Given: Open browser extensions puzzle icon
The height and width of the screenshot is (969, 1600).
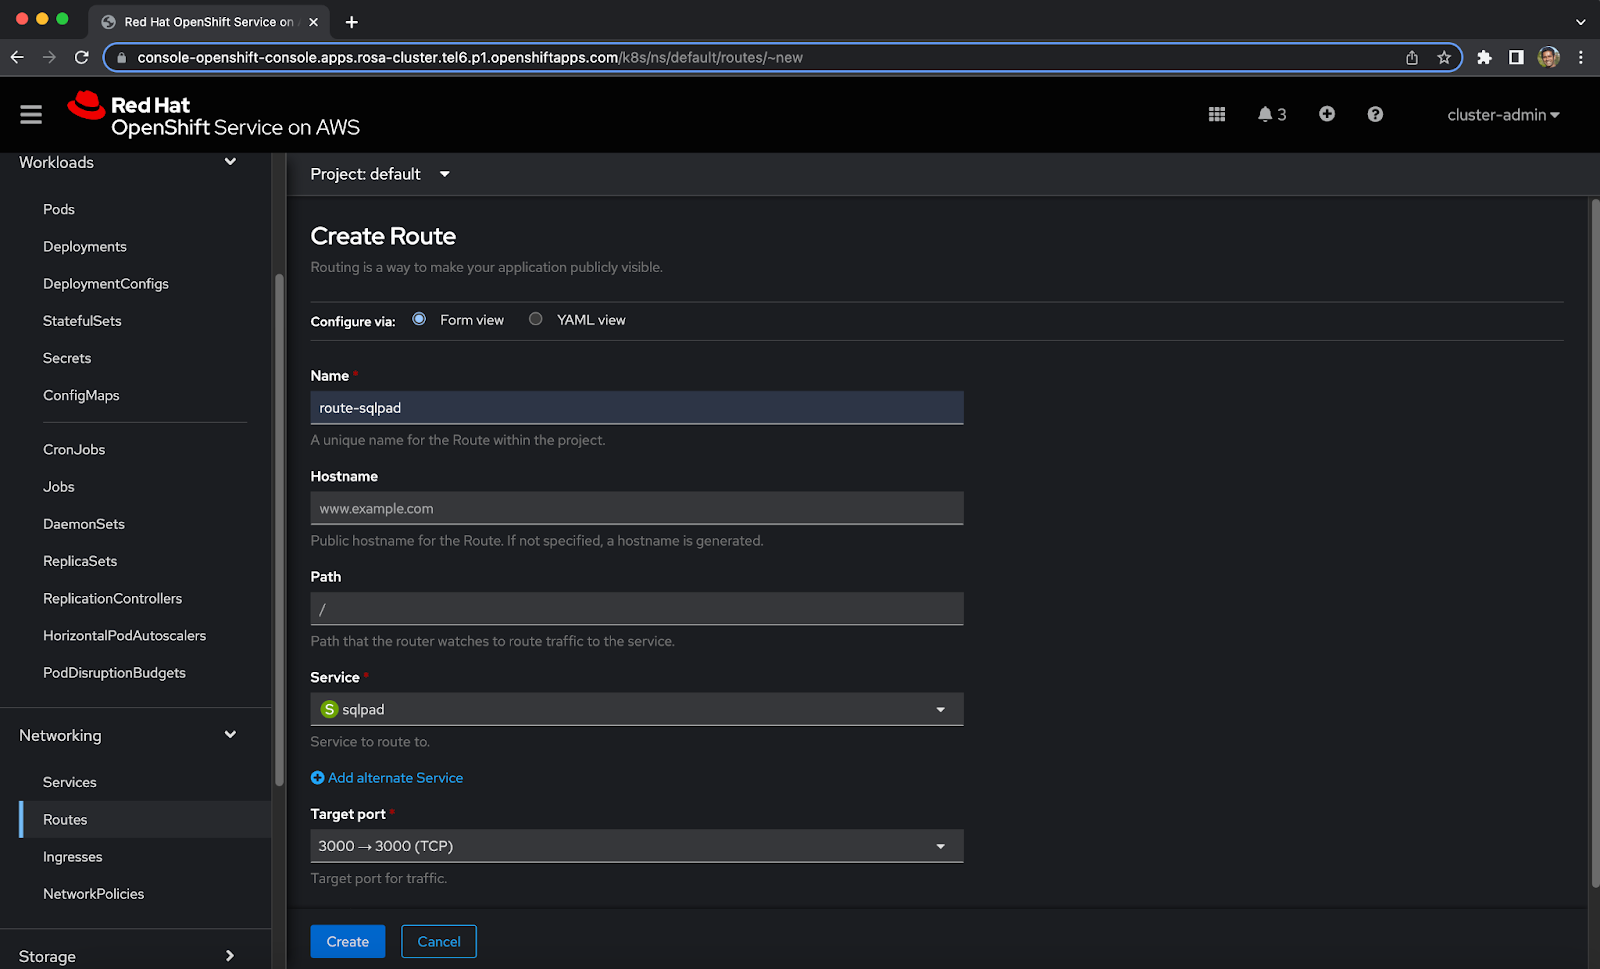Looking at the screenshot, I should (x=1484, y=58).
